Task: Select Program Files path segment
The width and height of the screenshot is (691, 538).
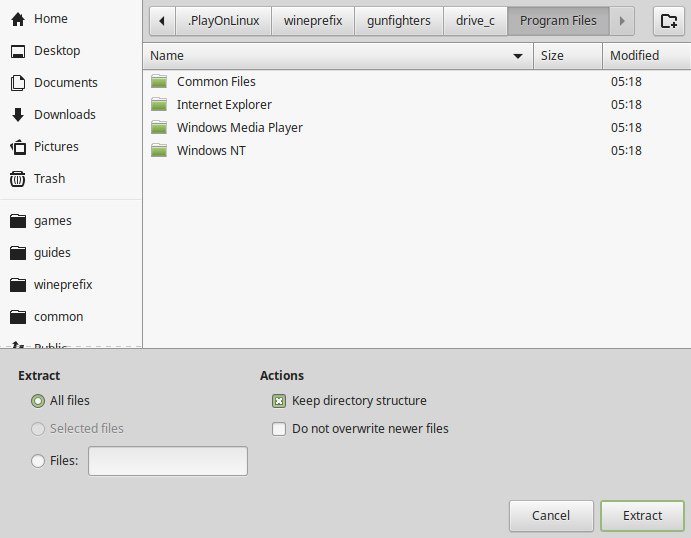Action: click(x=558, y=21)
